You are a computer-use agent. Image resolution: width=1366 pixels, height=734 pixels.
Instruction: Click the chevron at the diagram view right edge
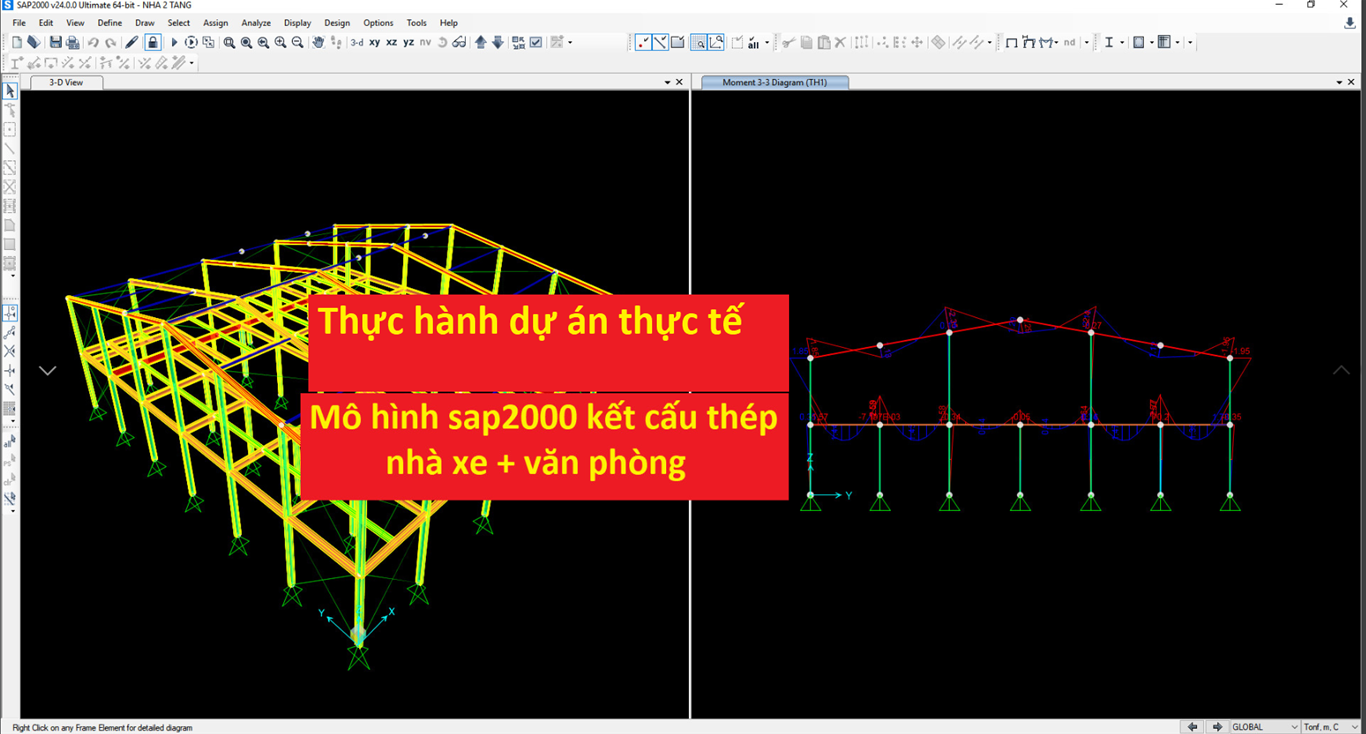point(1341,370)
